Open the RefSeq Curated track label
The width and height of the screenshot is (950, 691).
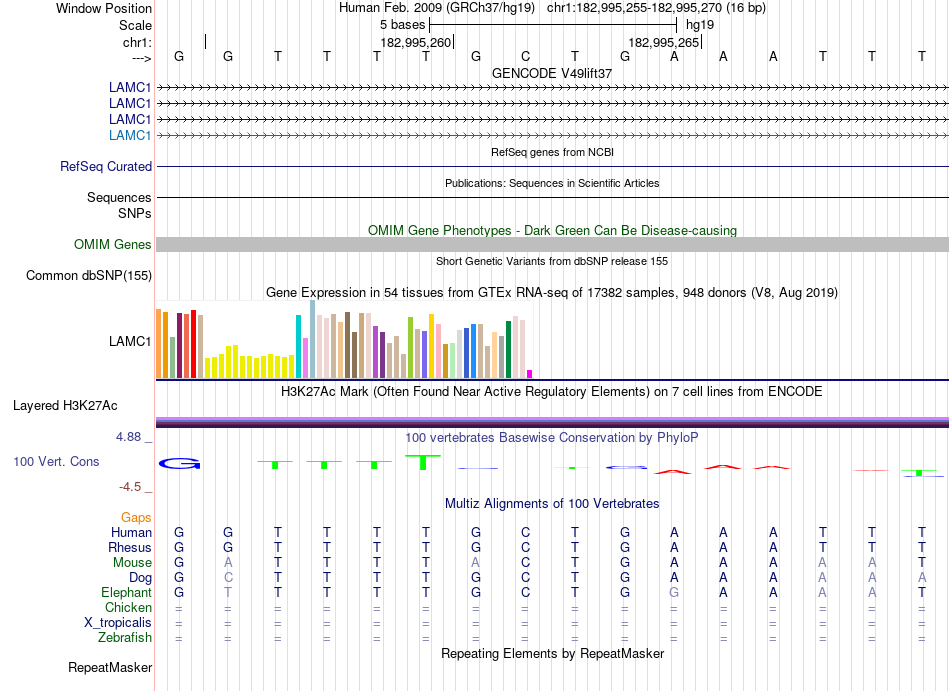(106, 167)
